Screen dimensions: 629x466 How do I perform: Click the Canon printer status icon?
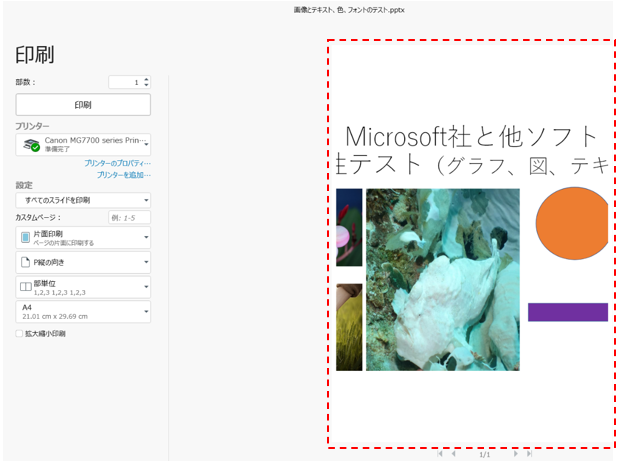click(x=31, y=145)
